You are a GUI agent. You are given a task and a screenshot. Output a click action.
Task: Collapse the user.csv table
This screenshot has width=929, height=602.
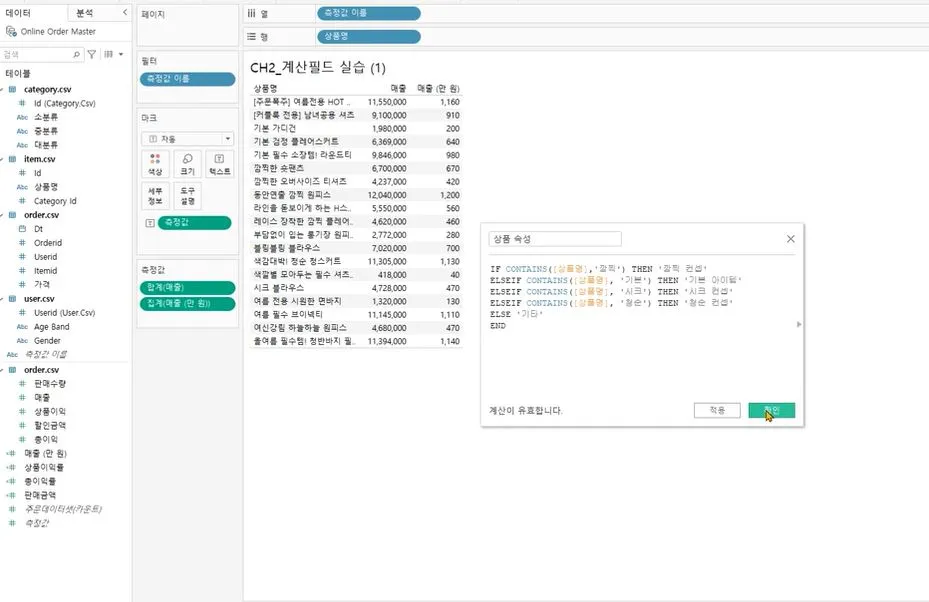2,299
